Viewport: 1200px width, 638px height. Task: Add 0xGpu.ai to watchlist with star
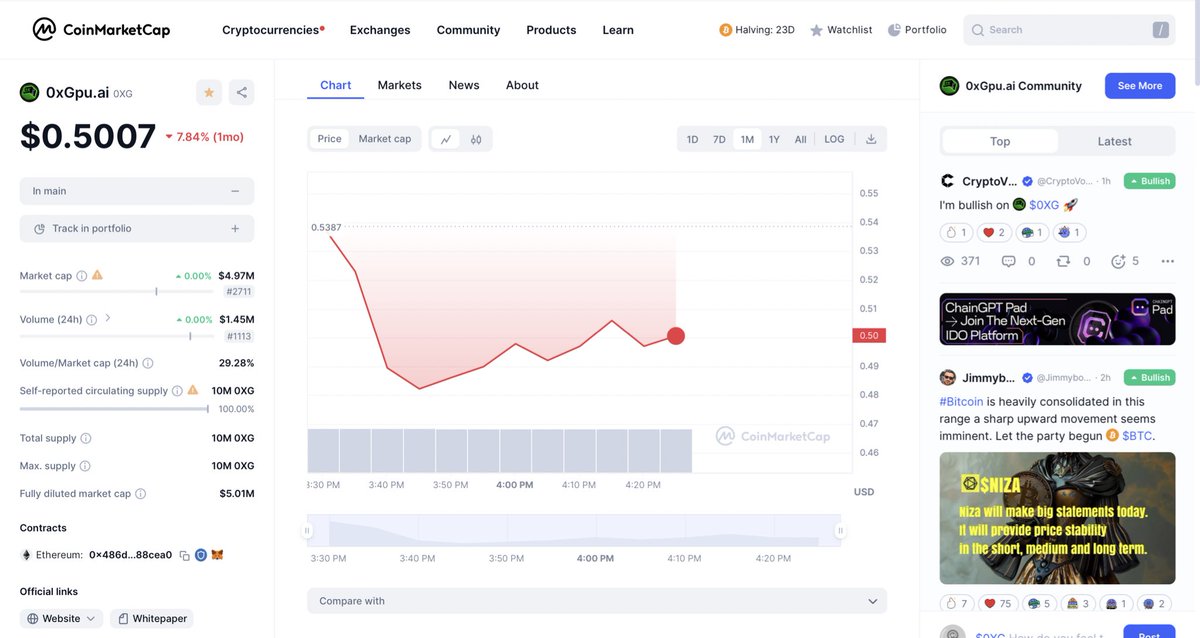point(208,91)
